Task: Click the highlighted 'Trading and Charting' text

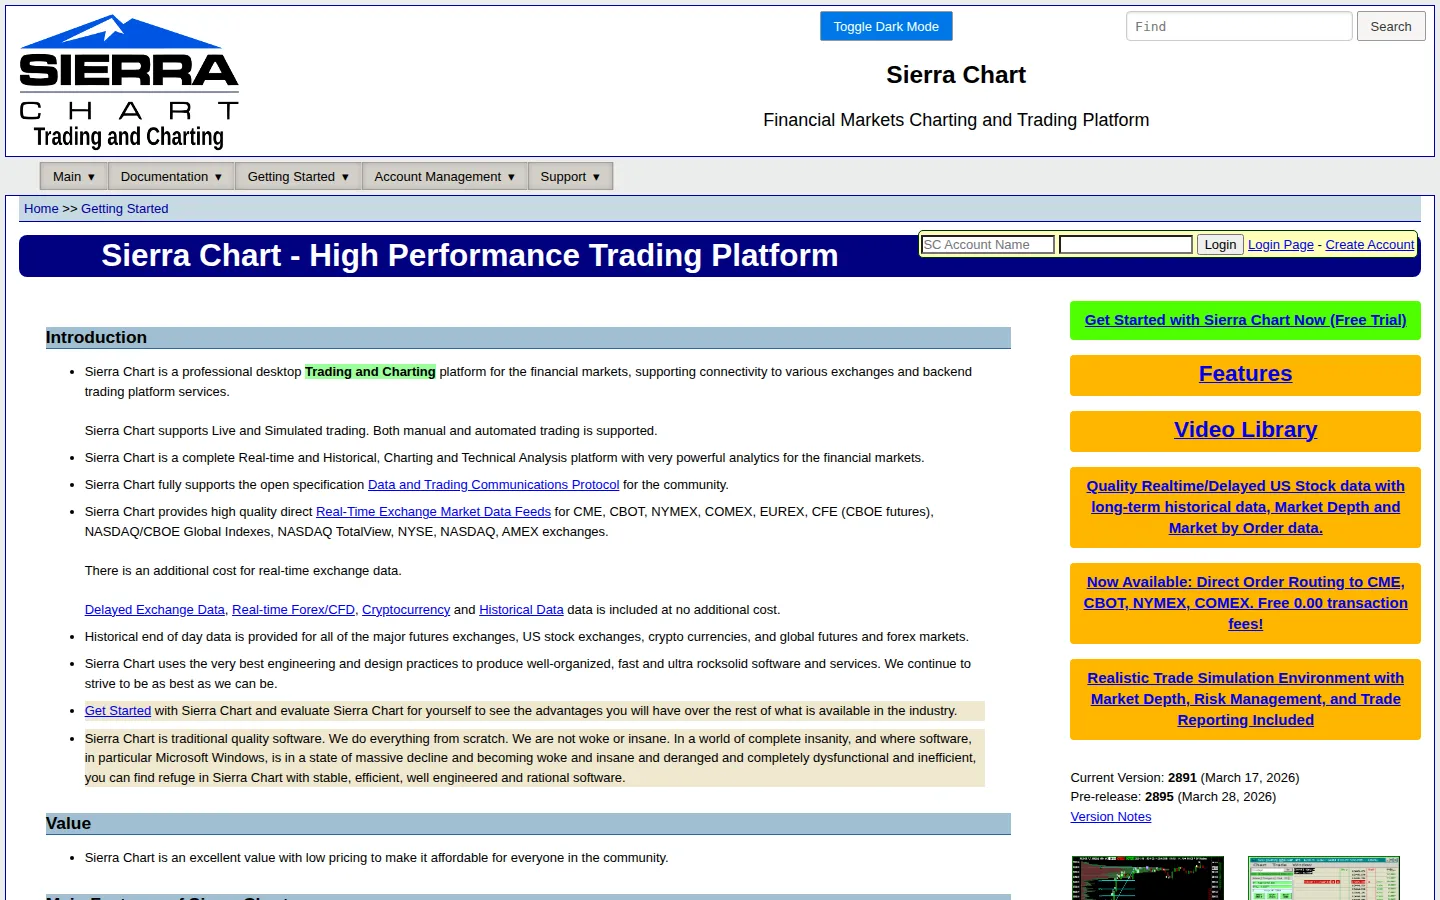Action: [x=370, y=372]
